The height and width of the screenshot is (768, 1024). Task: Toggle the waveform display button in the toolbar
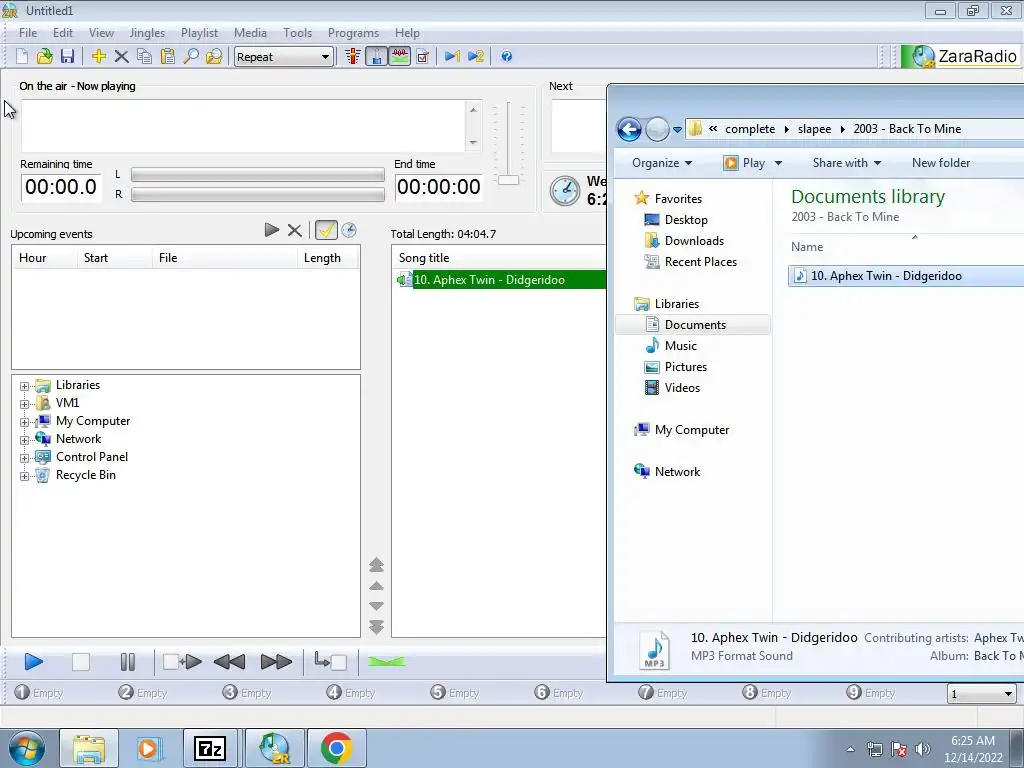click(x=400, y=56)
